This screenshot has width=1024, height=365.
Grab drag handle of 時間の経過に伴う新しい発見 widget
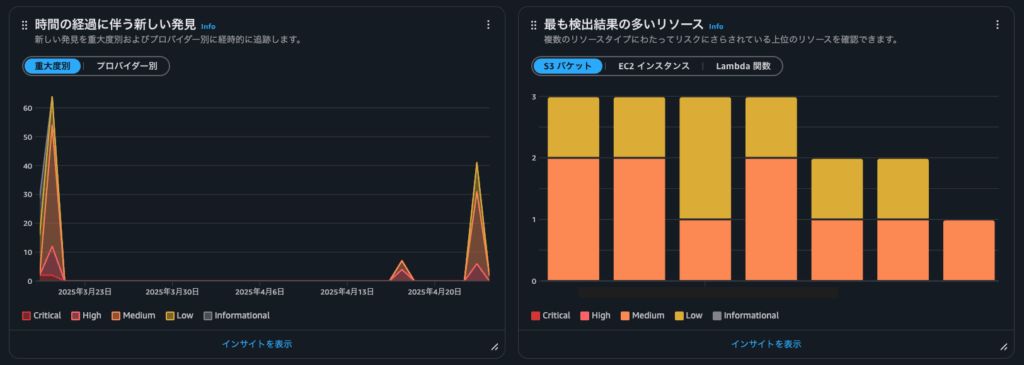click(24, 25)
